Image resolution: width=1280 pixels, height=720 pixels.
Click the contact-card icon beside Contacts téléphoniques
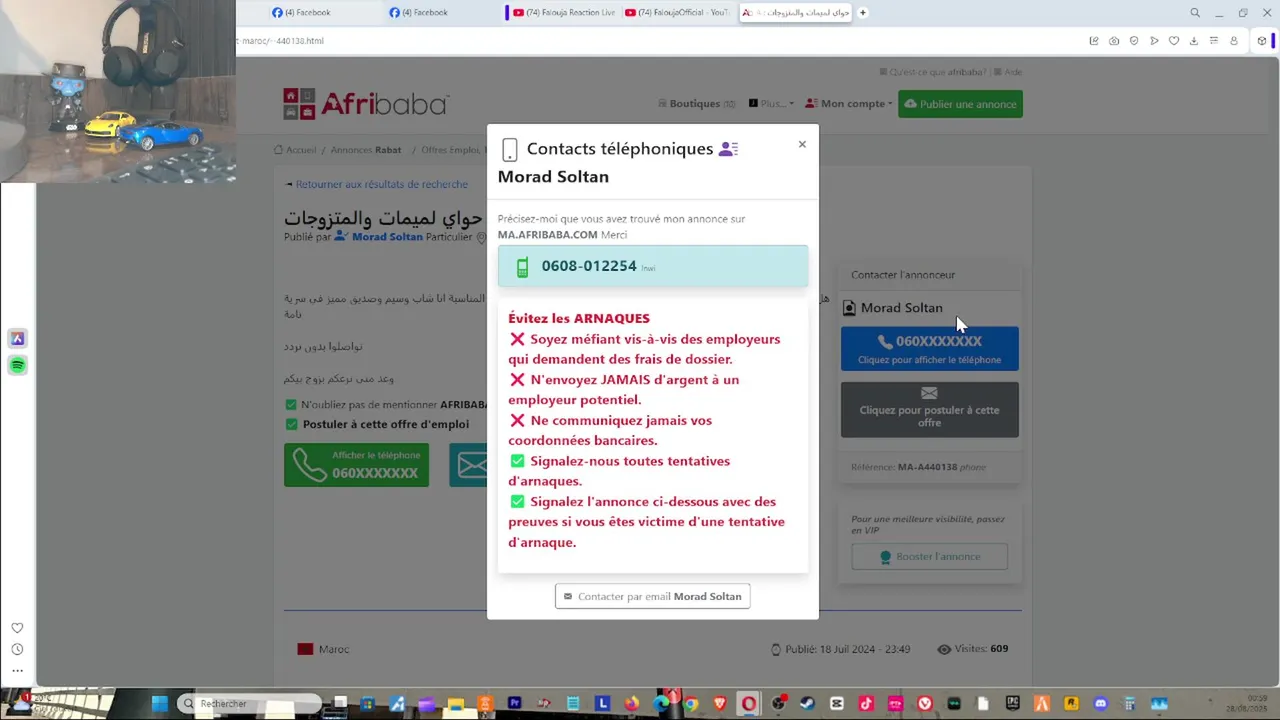tap(729, 149)
